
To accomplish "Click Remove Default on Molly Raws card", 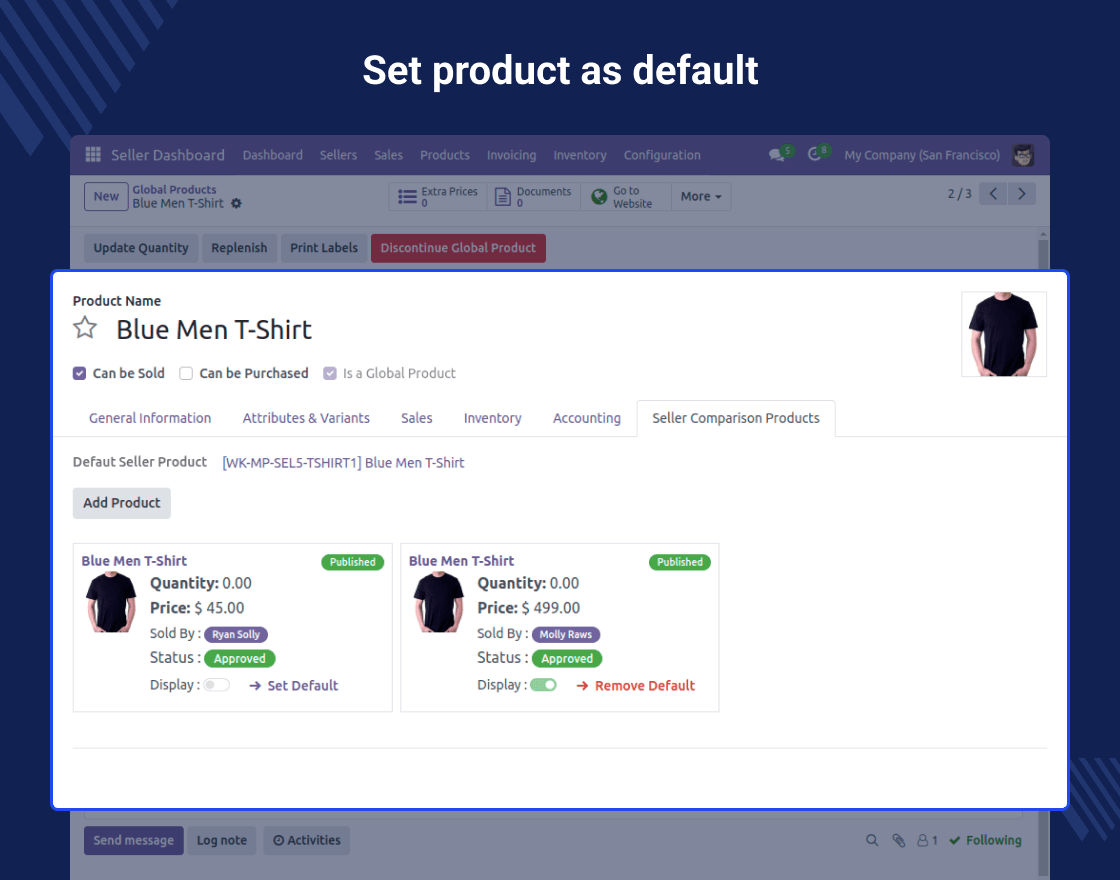I will pos(636,686).
